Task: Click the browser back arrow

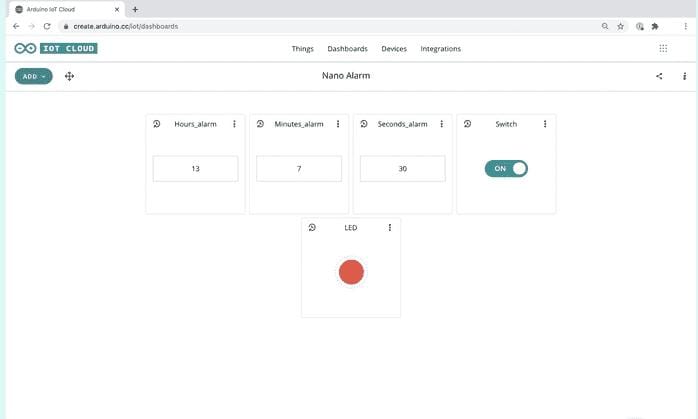Action: [16, 26]
